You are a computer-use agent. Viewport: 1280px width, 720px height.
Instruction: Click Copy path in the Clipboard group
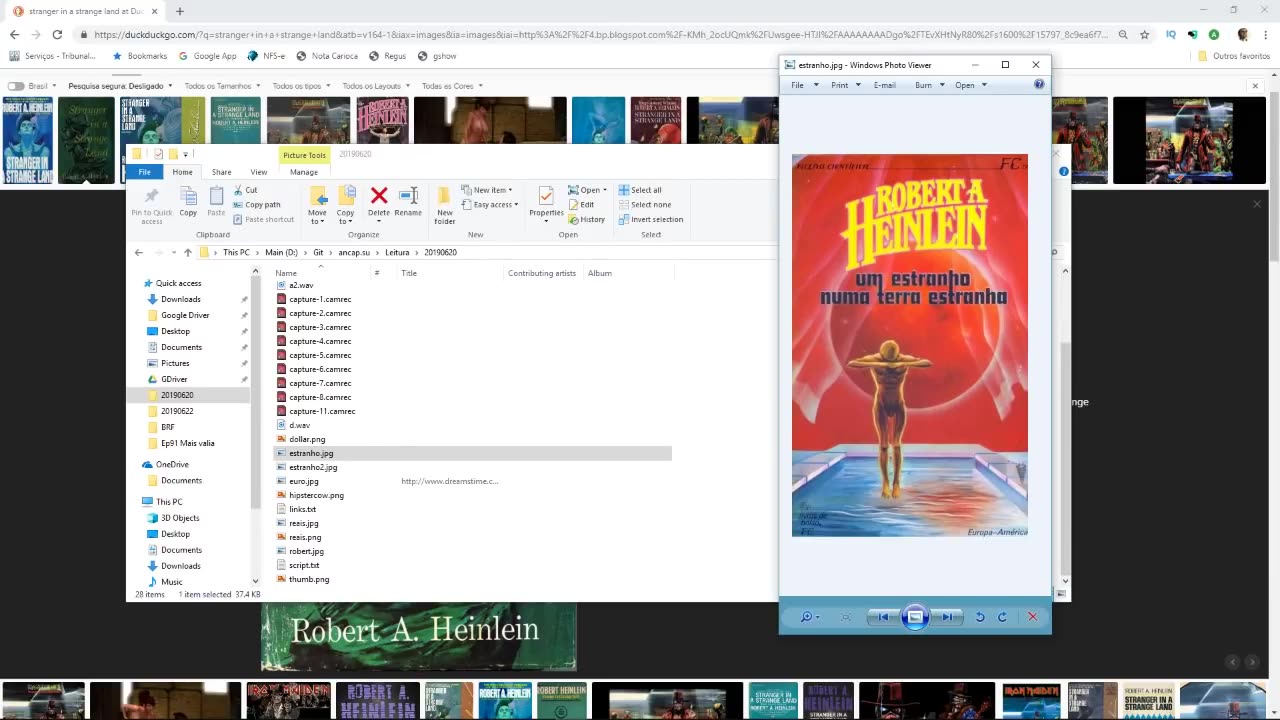pos(257,204)
